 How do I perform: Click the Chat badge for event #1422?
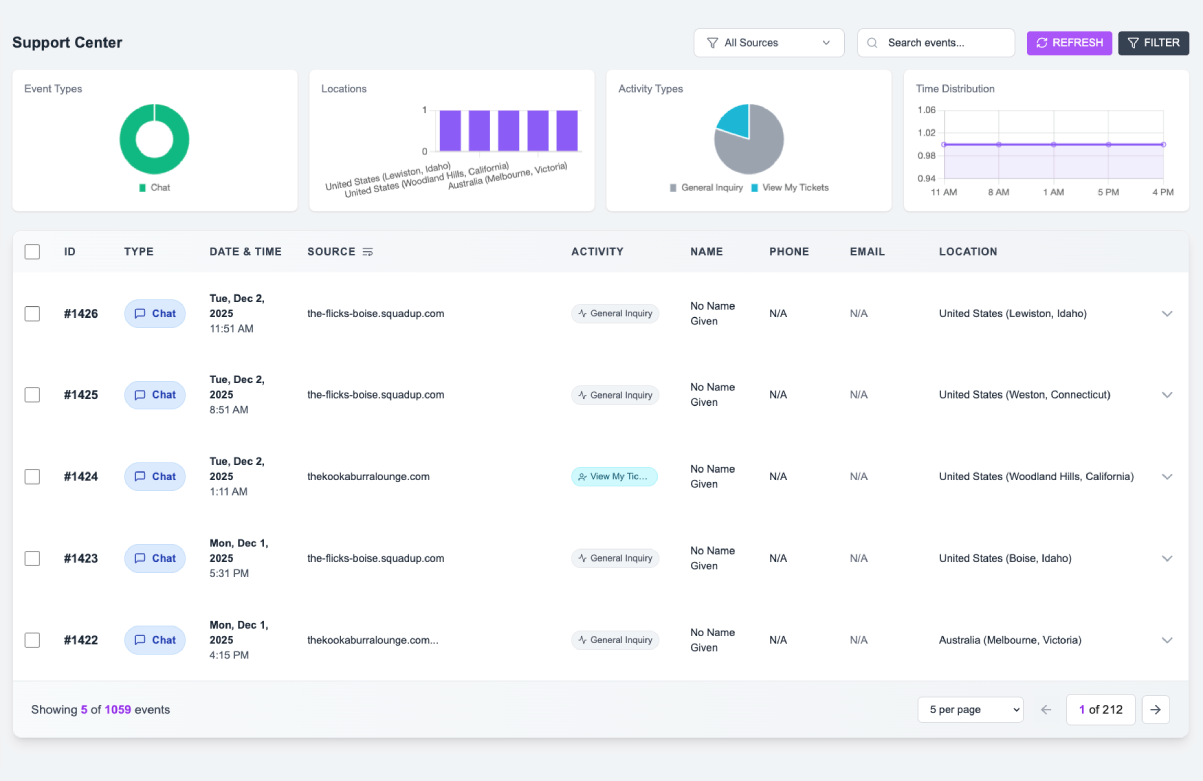[155, 640]
